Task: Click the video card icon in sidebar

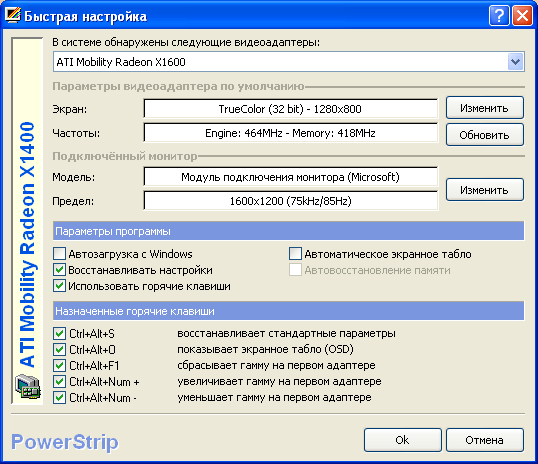Action: (x=28, y=387)
